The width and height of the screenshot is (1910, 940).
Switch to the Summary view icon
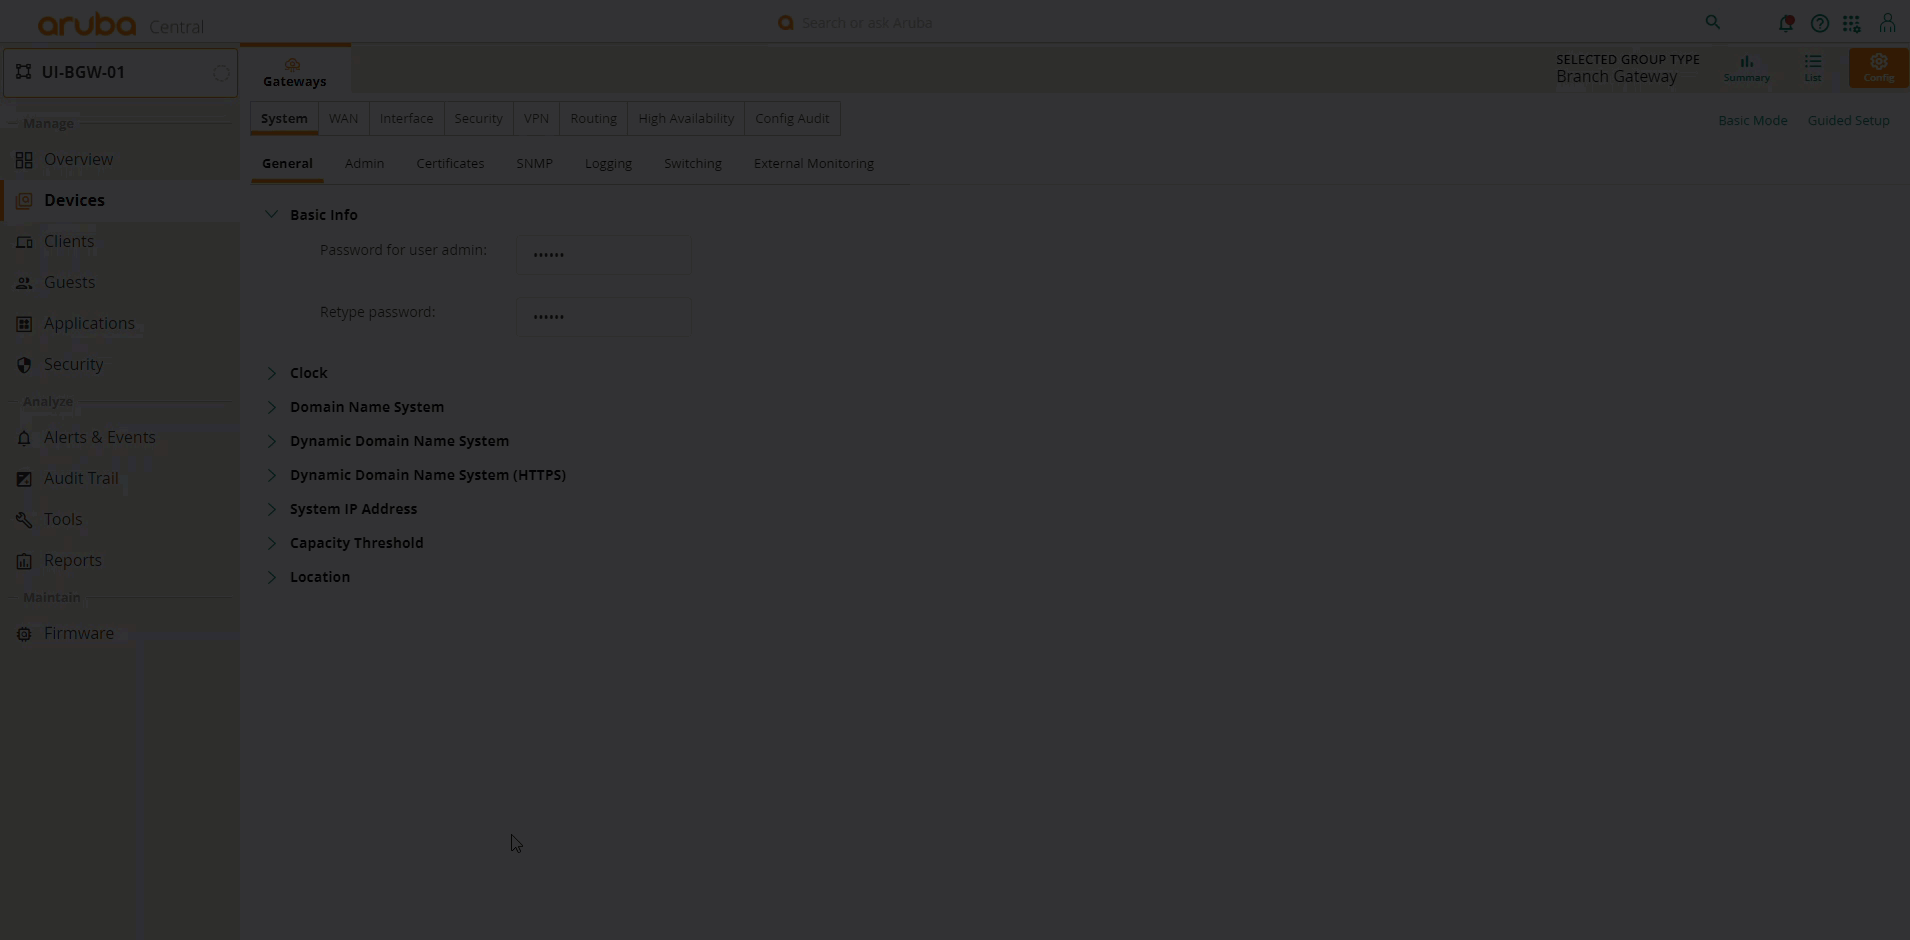1746,67
